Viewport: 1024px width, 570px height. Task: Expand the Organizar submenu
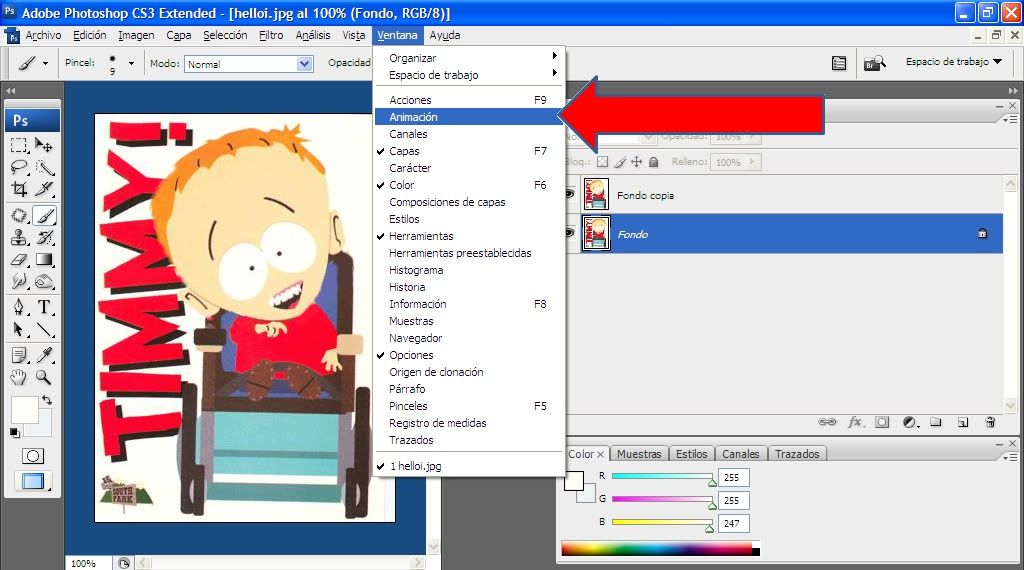coord(468,57)
